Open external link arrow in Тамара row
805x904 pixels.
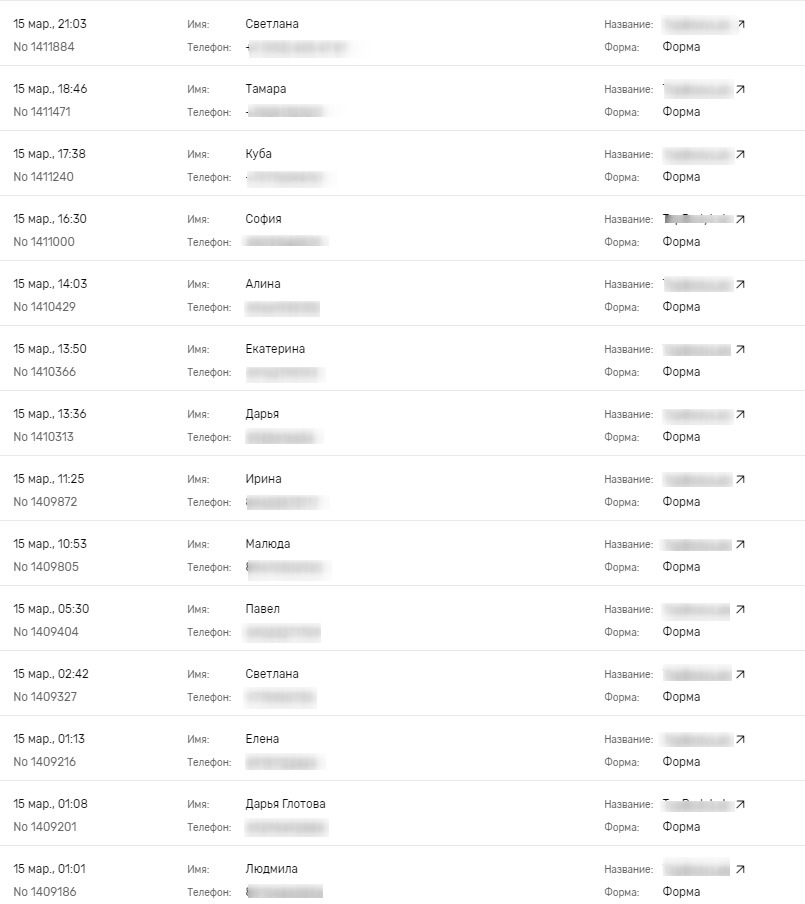coord(740,89)
